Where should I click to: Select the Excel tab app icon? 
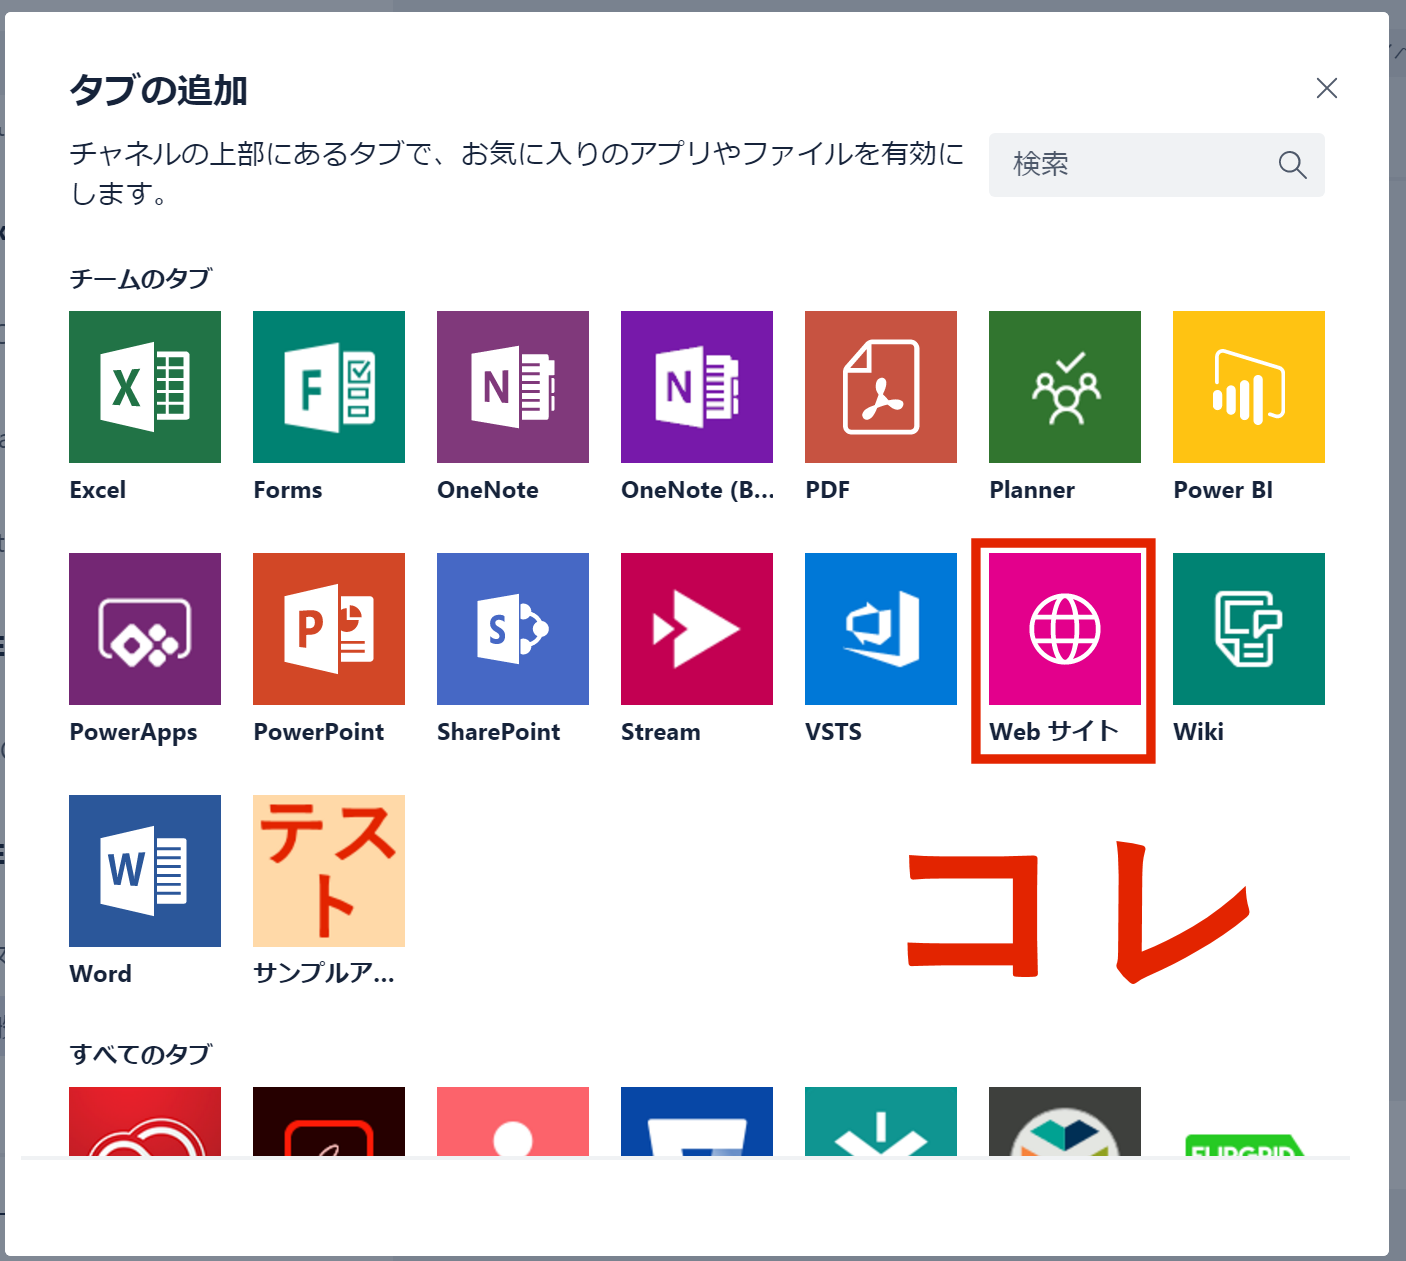pos(145,387)
